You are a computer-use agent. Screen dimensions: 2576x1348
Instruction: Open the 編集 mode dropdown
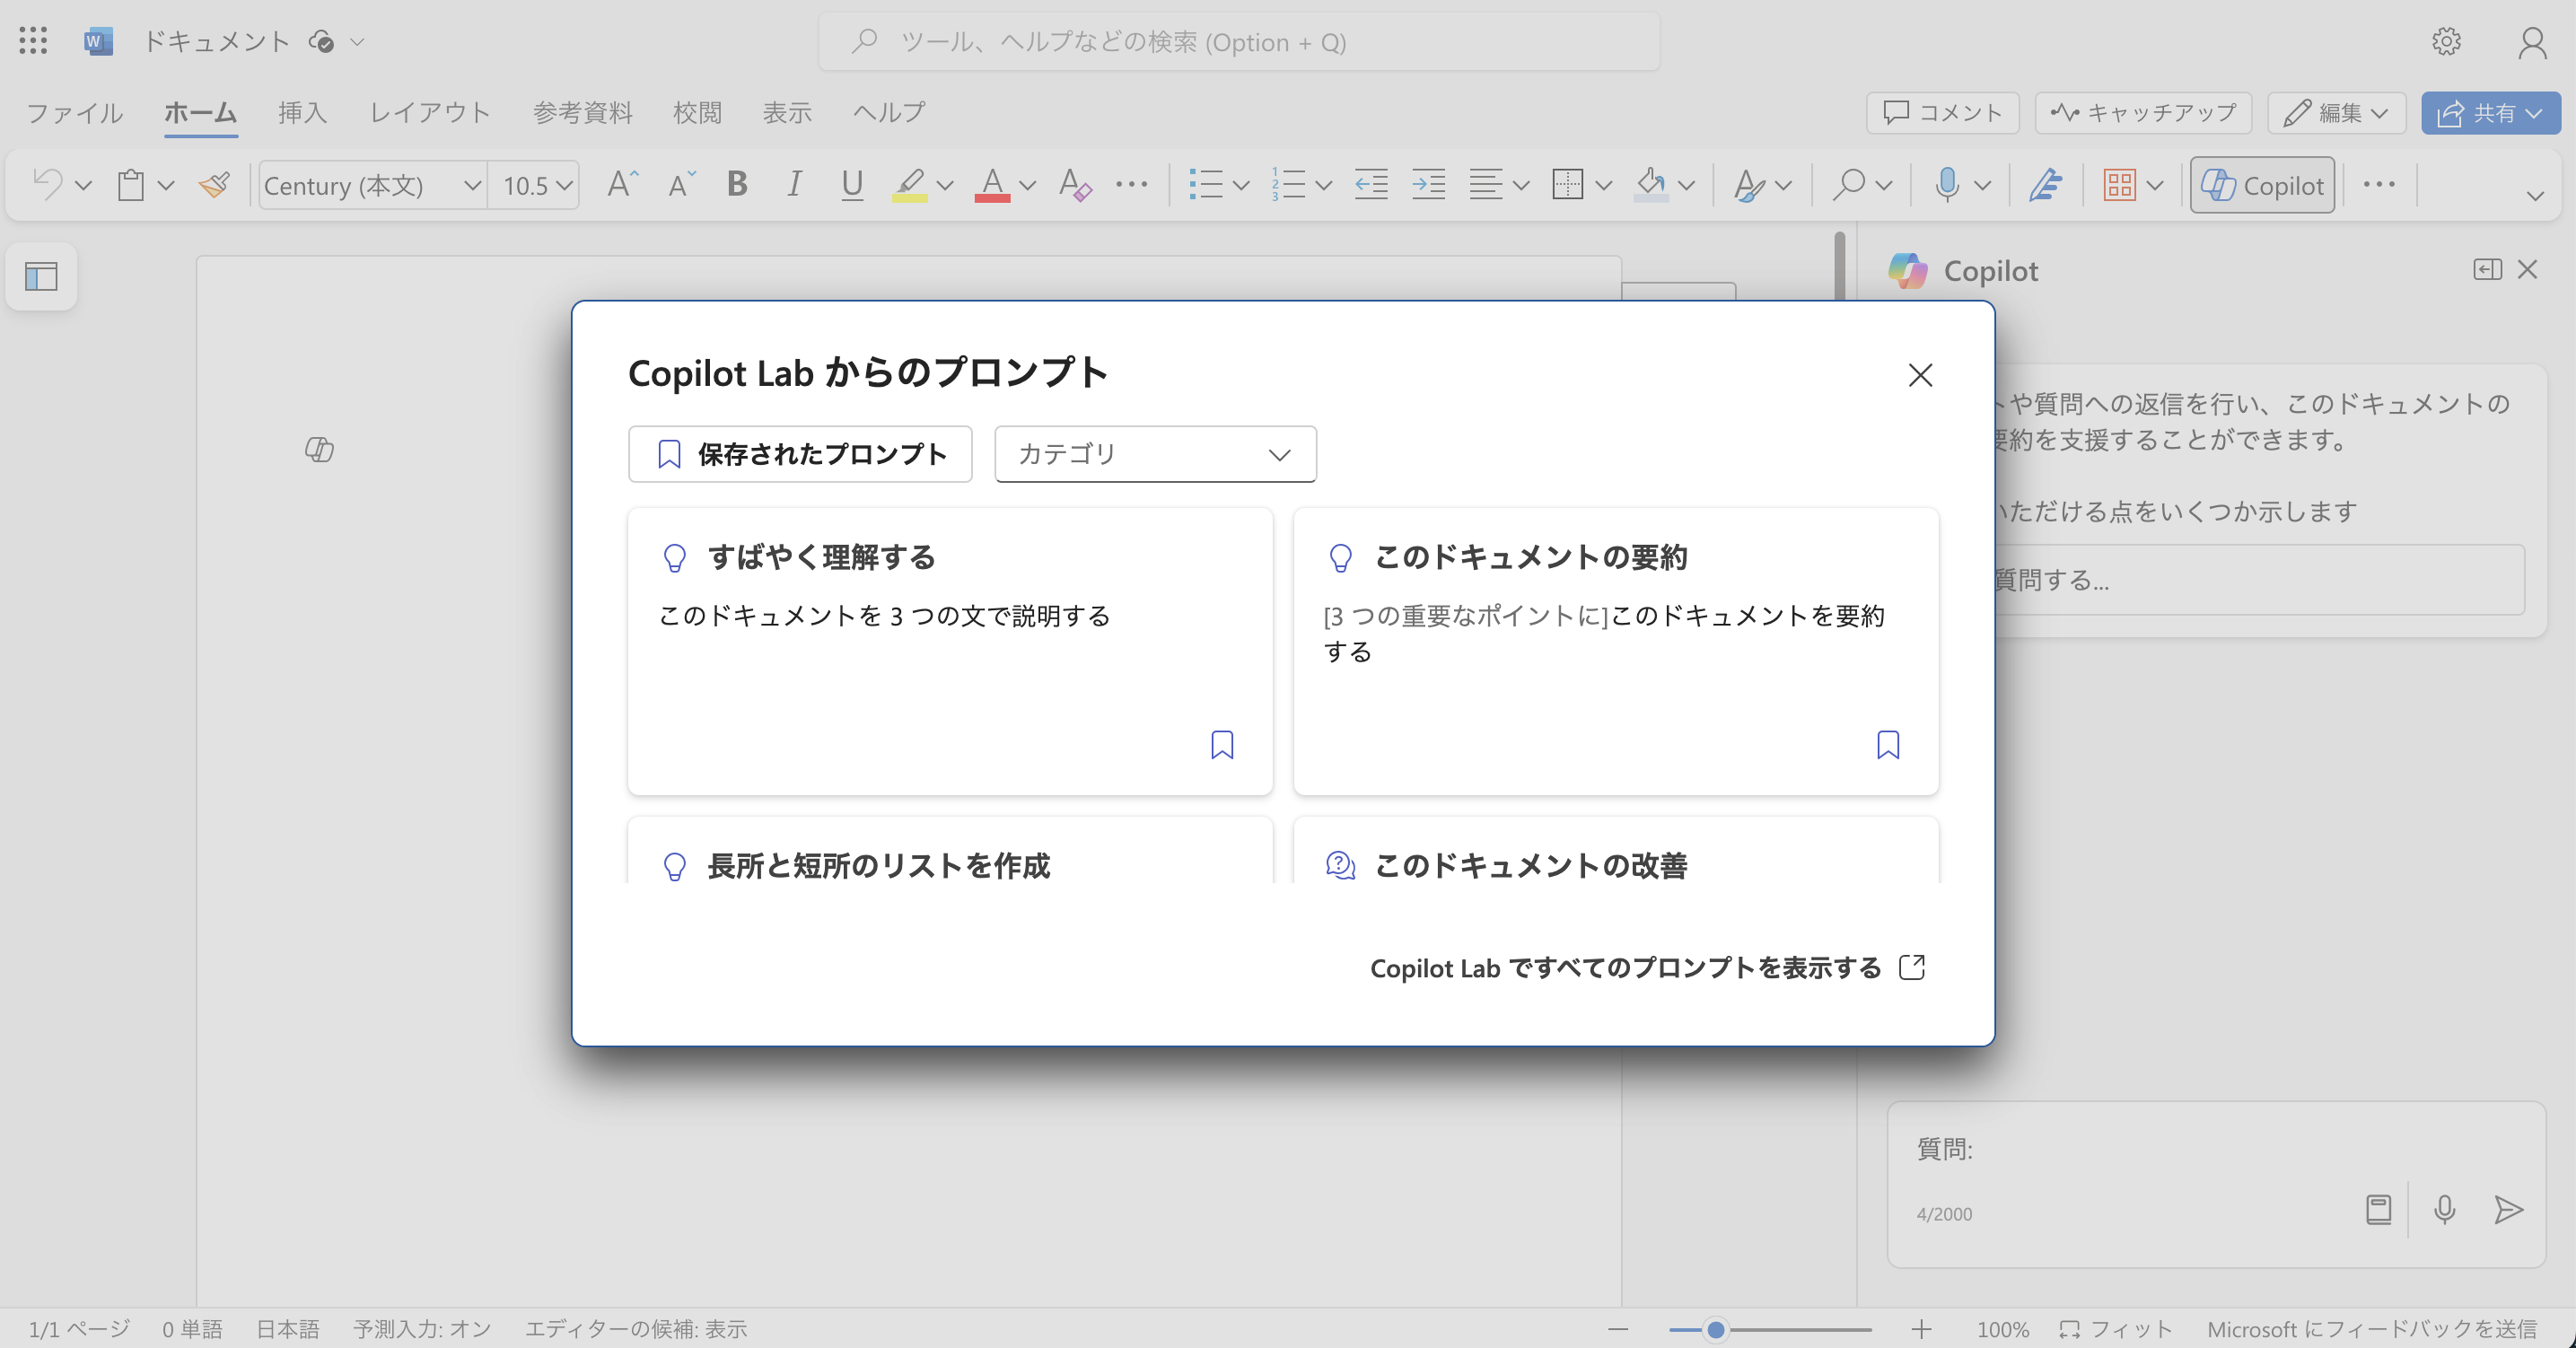(x=2337, y=113)
